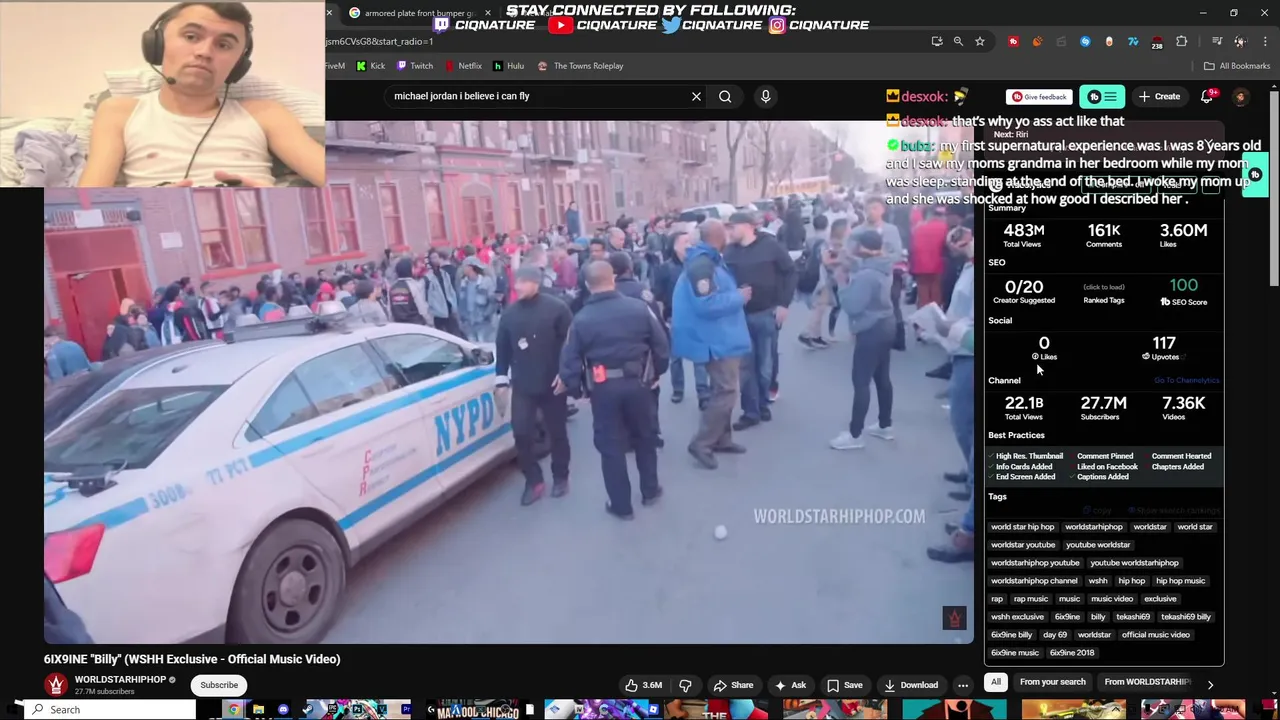Click the hip hop music tag
The width and height of the screenshot is (1280, 720).
tap(1180, 581)
